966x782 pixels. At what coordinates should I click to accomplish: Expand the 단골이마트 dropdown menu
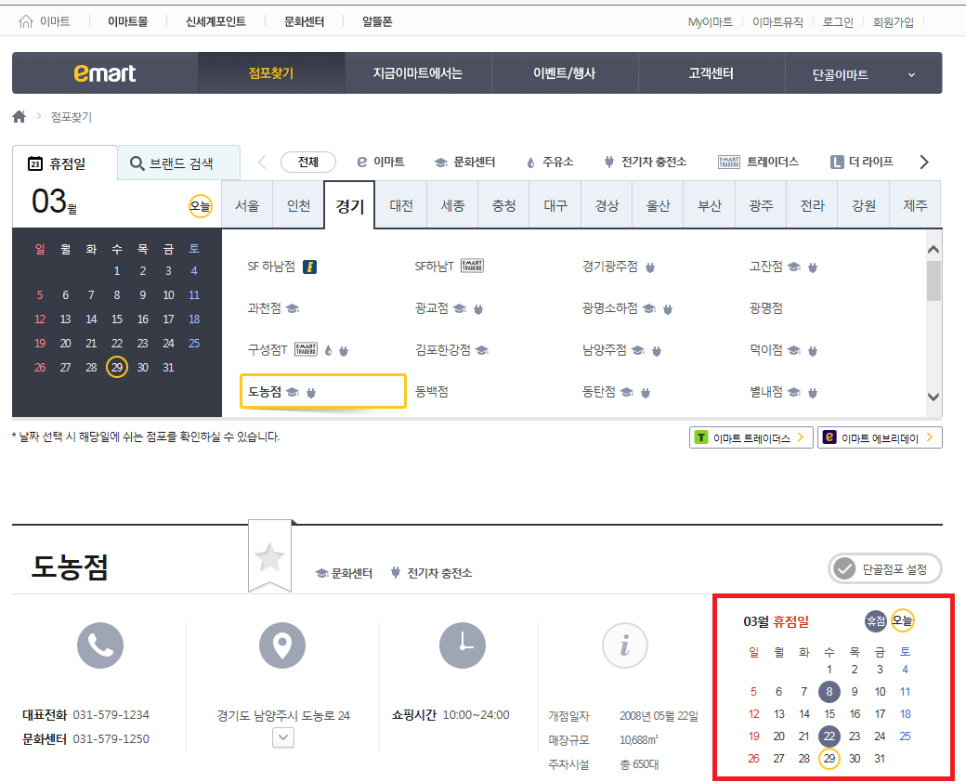click(x=864, y=74)
